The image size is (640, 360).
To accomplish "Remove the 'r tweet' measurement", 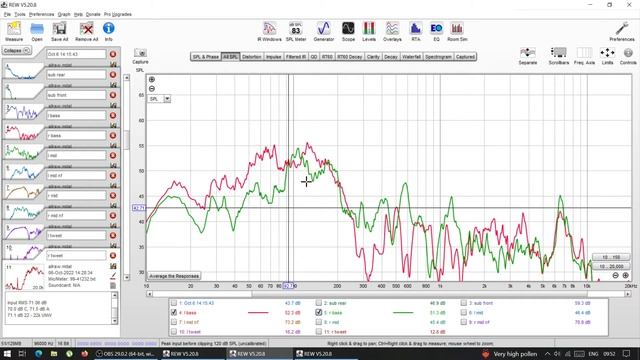I will coord(113,256).
